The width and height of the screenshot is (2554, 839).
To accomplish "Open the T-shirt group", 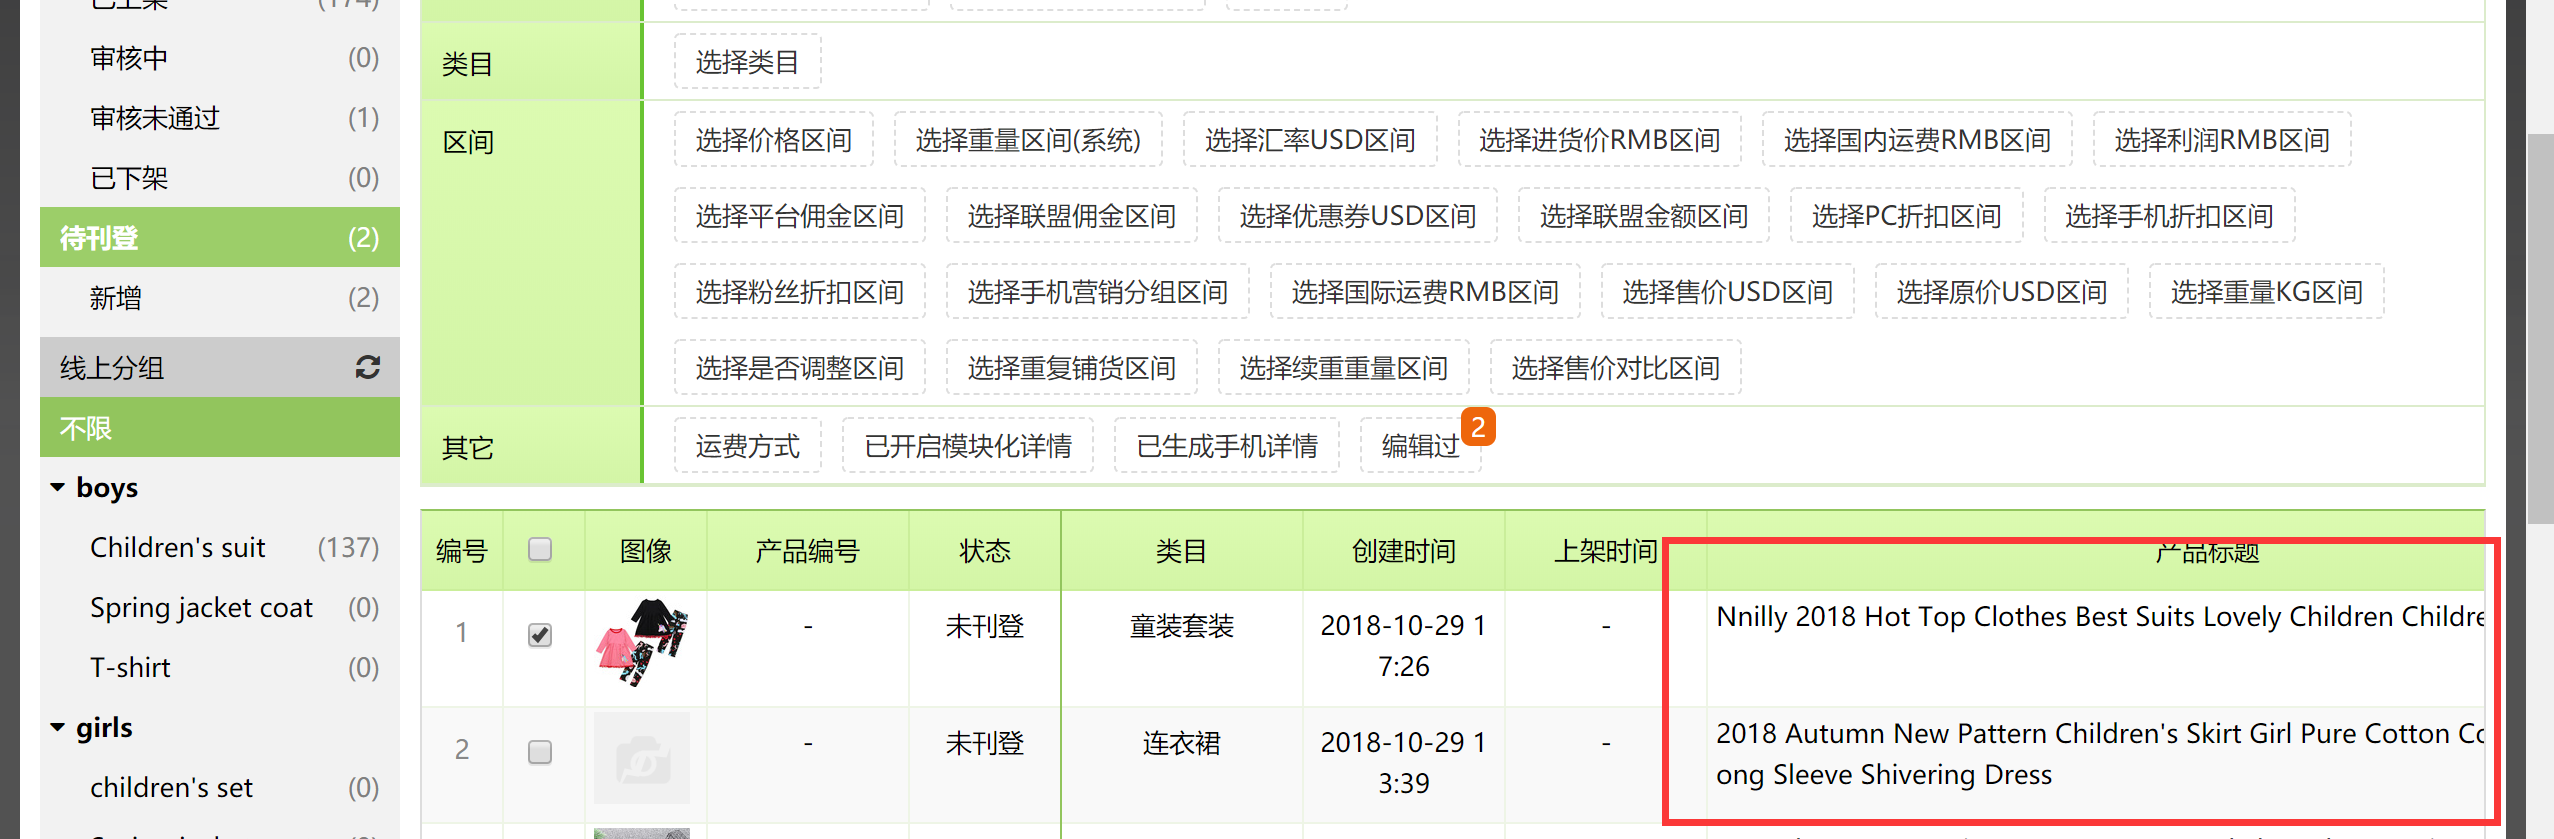I will click(x=220, y=667).
